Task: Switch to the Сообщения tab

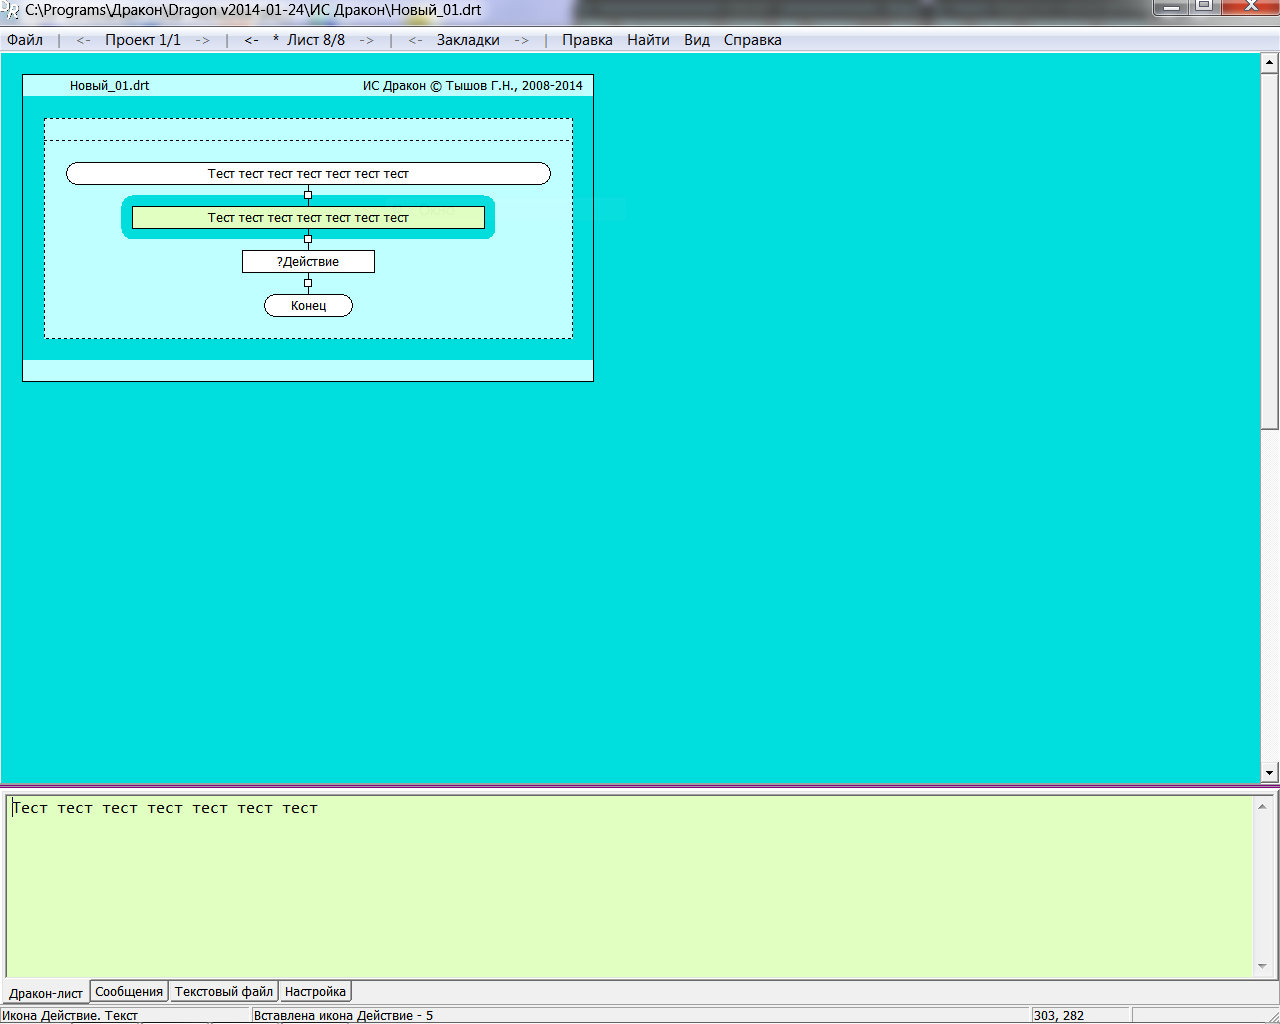Action: click(x=129, y=992)
